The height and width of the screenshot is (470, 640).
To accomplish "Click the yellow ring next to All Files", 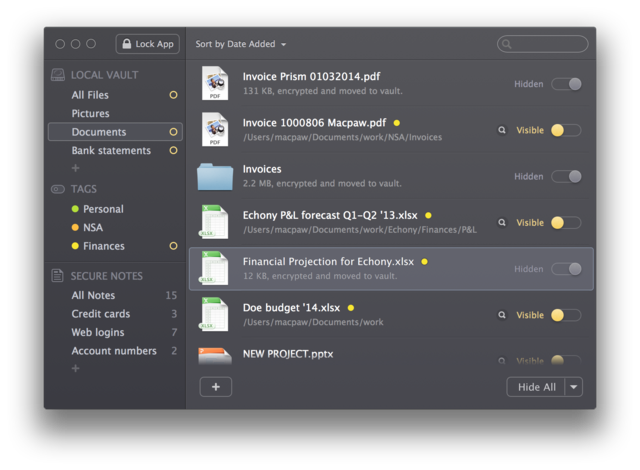I will pos(173,95).
